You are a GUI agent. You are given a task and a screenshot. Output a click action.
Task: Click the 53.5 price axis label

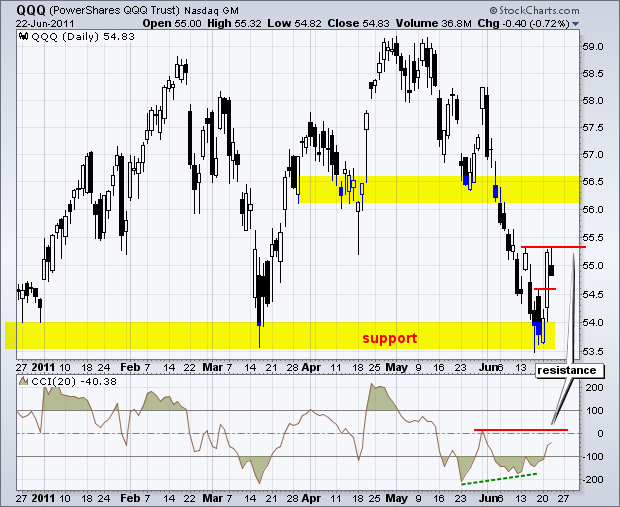pos(593,352)
